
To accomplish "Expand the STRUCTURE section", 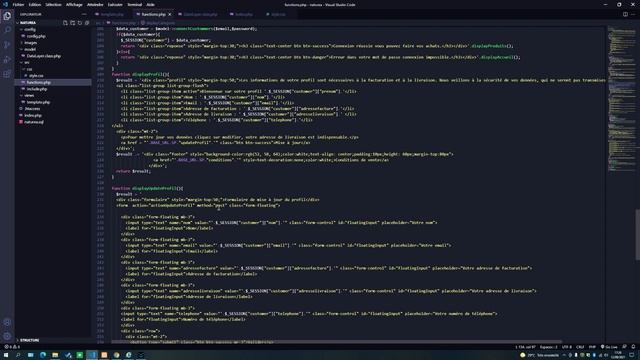I will tap(29, 340).
